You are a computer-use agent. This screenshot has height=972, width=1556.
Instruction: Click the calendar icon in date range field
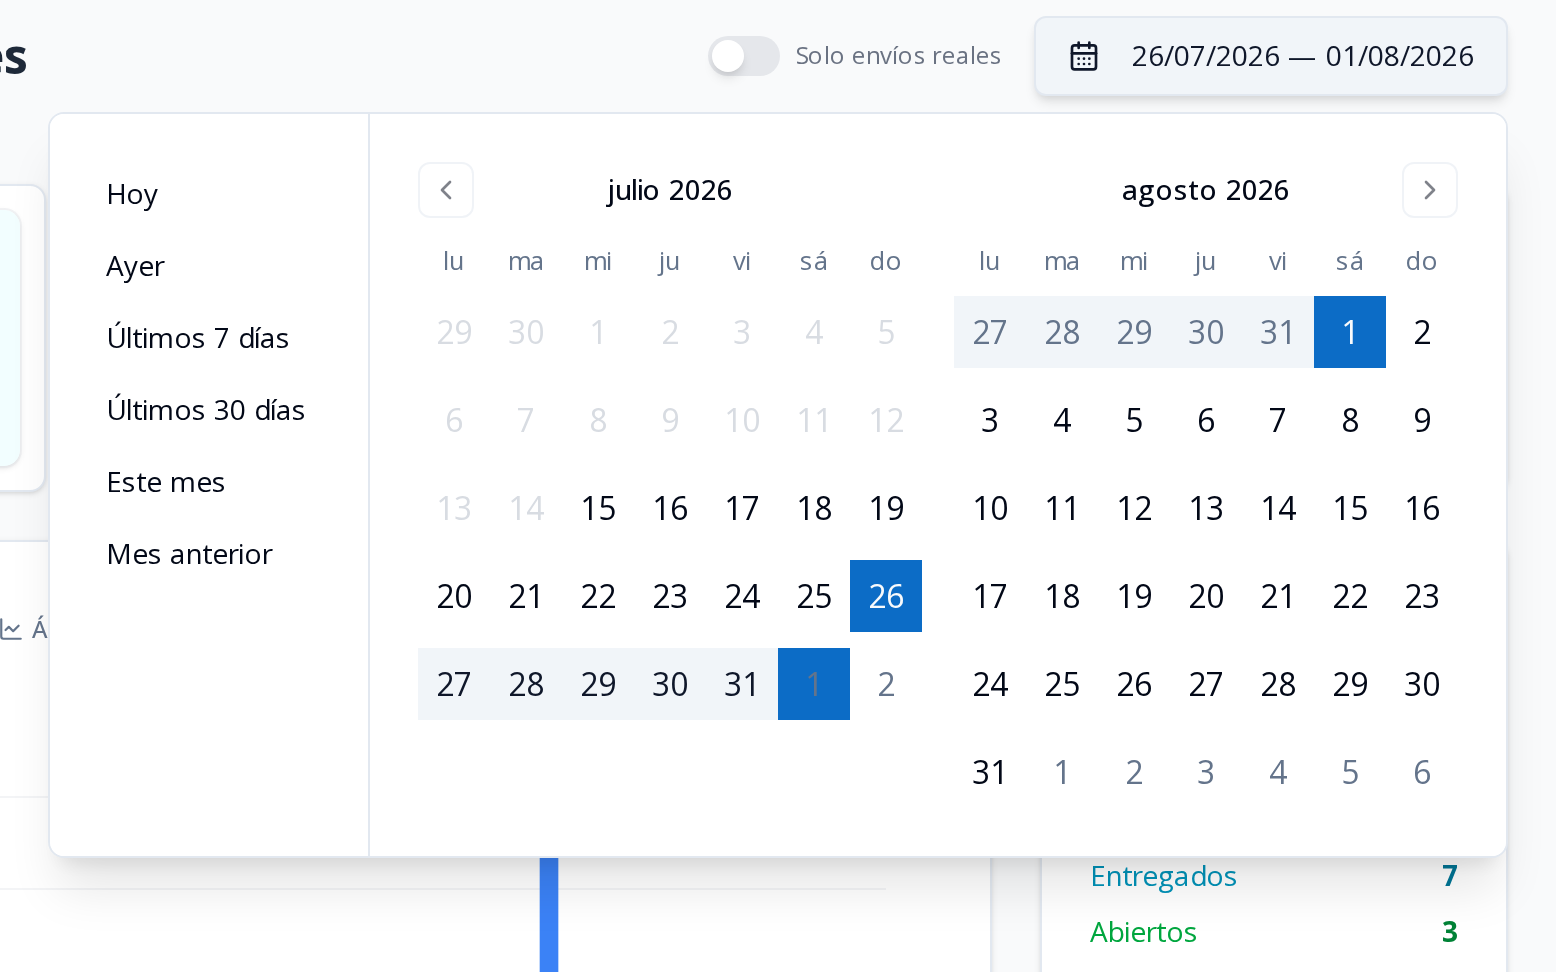pos(1084,56)
